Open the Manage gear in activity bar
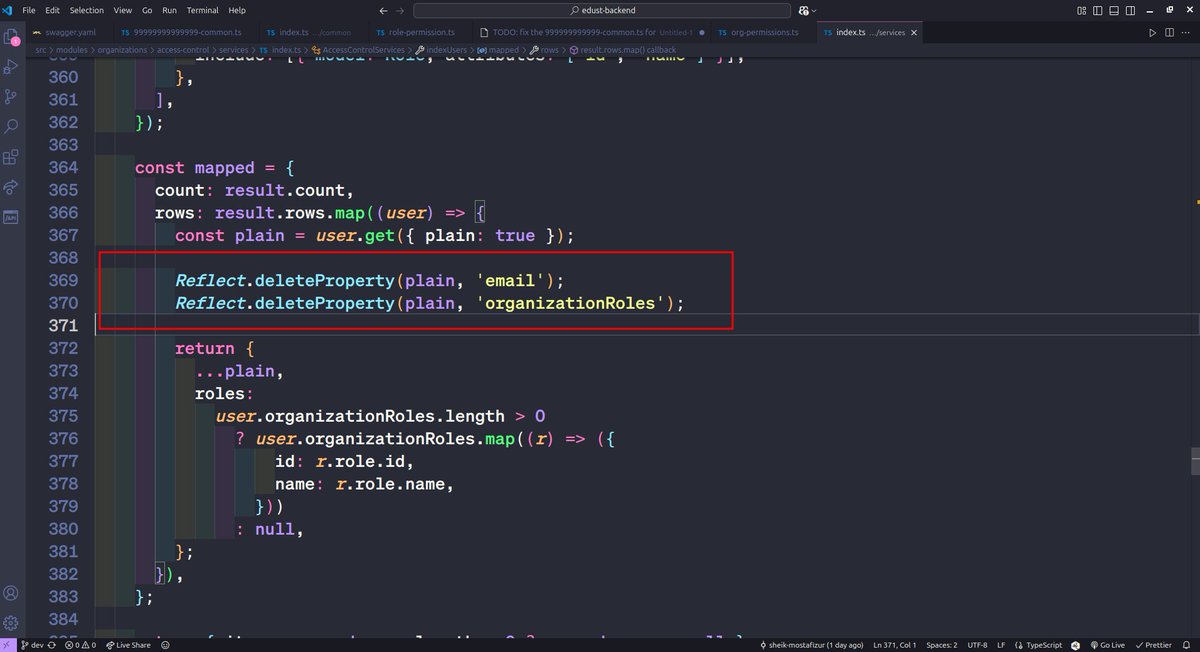 (12, 623)
